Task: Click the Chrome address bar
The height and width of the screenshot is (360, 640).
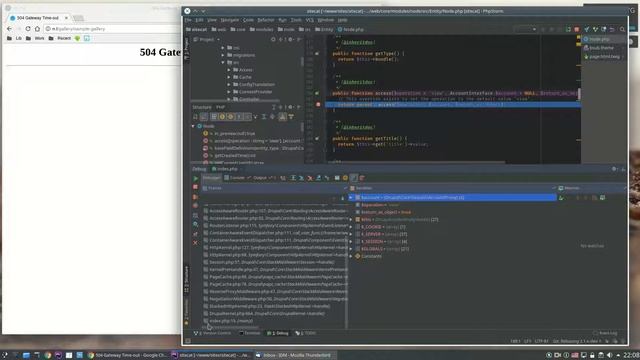Action: [112, 29]
